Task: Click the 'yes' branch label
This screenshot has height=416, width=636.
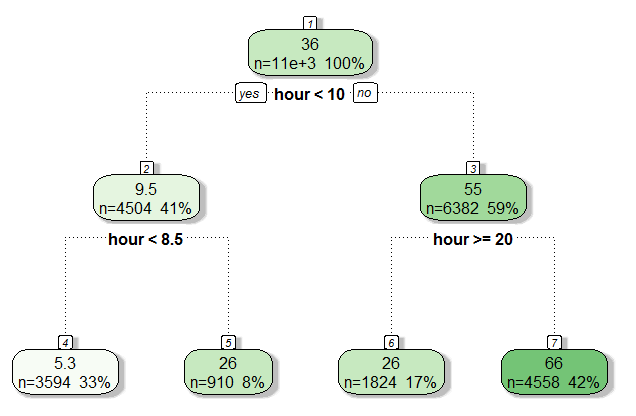Action: point(251,93)
